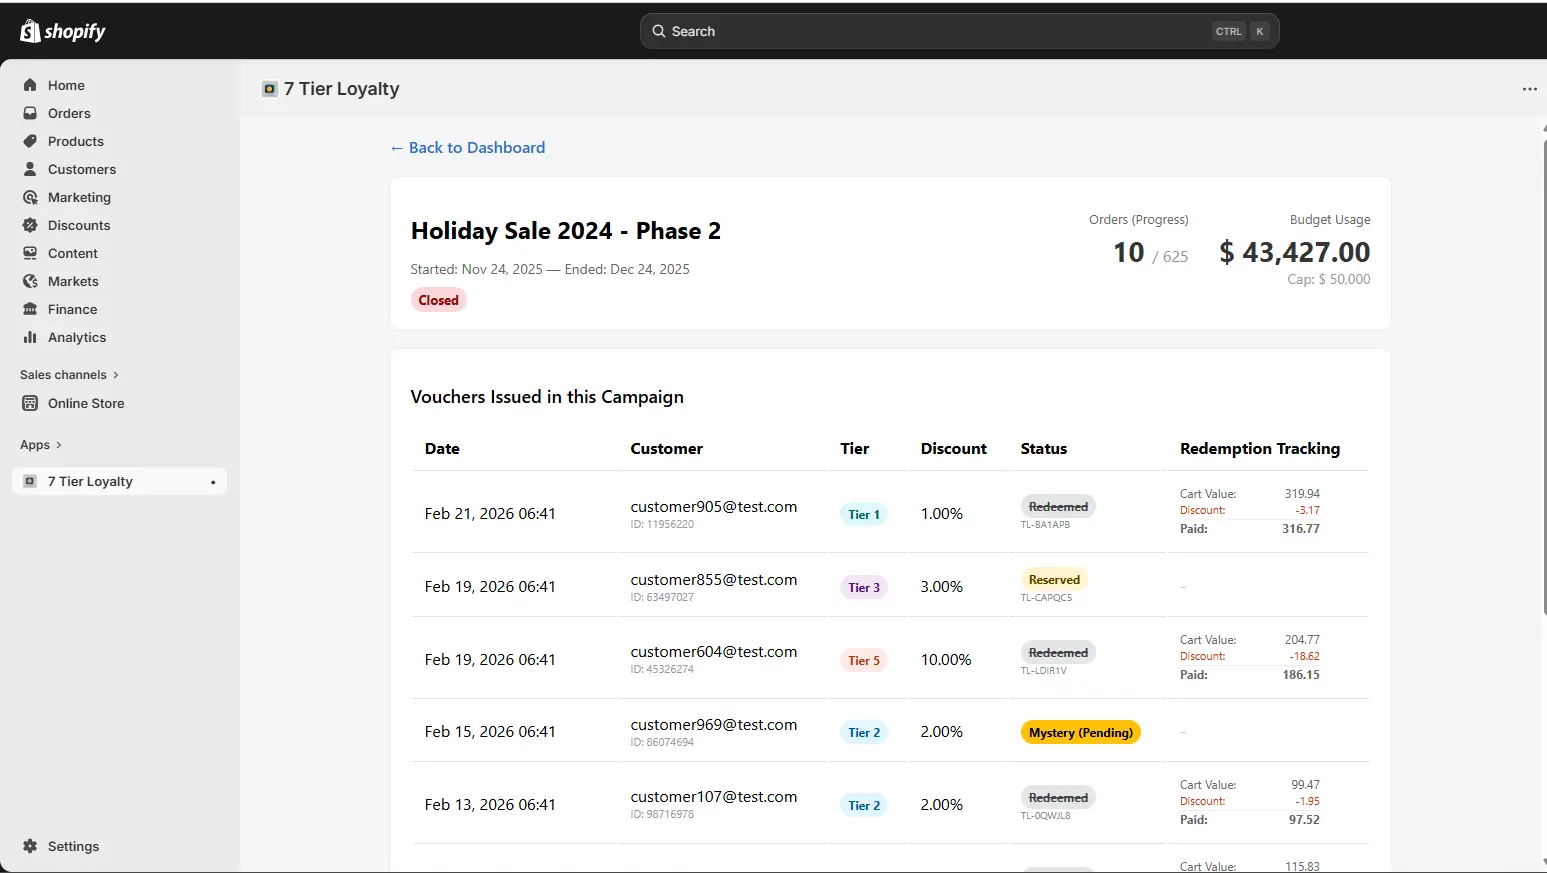Click voucher code TL-CAPQC5
Viewport: 1547px width, 873px height.
(1046, 598)
